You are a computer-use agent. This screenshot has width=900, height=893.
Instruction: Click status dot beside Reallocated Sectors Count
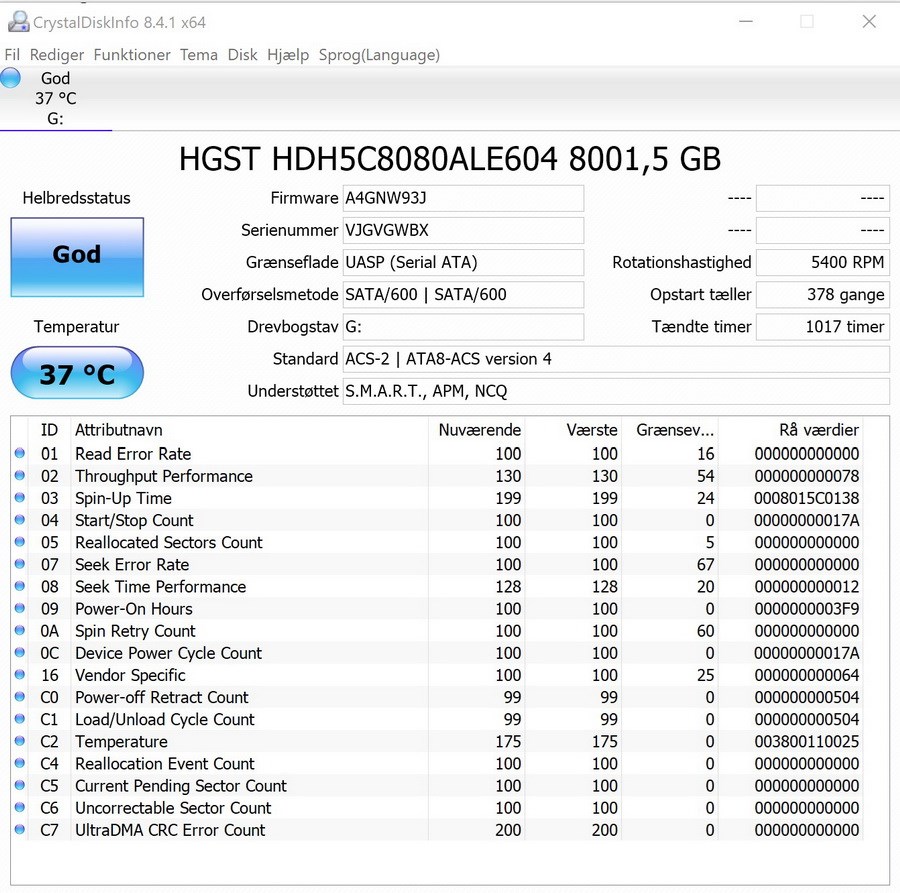click(19, 542)
